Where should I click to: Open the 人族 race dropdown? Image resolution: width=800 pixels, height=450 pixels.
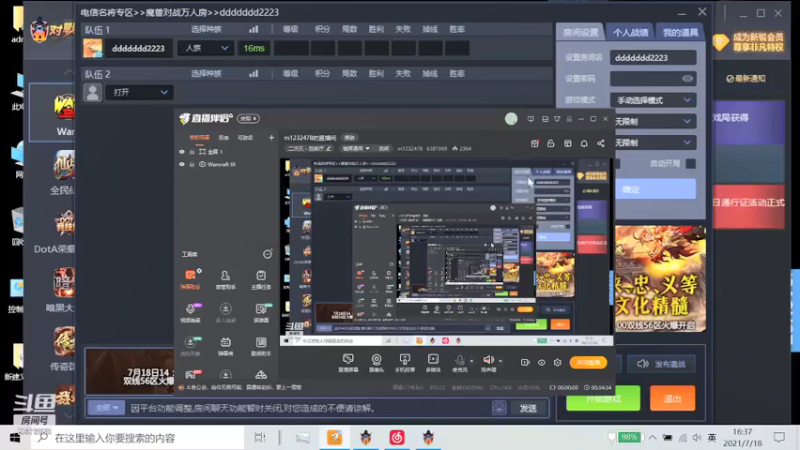coord(206,48)
